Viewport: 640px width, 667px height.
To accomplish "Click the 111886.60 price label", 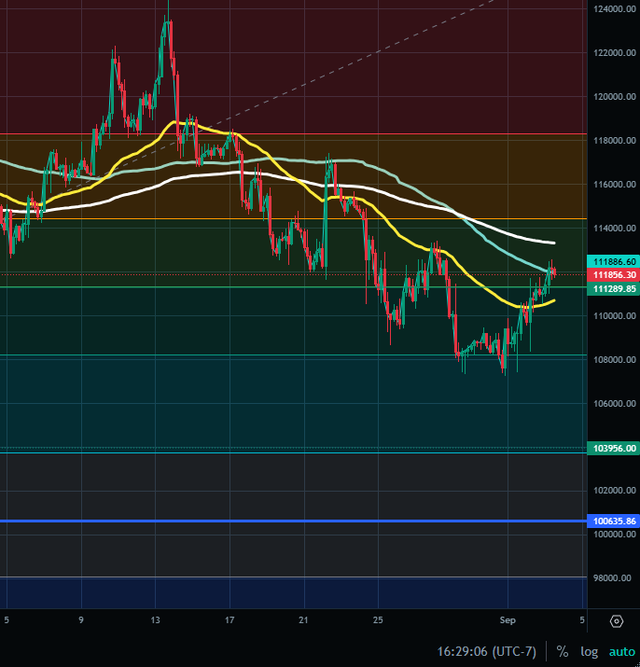I will [x=614, y=262].
